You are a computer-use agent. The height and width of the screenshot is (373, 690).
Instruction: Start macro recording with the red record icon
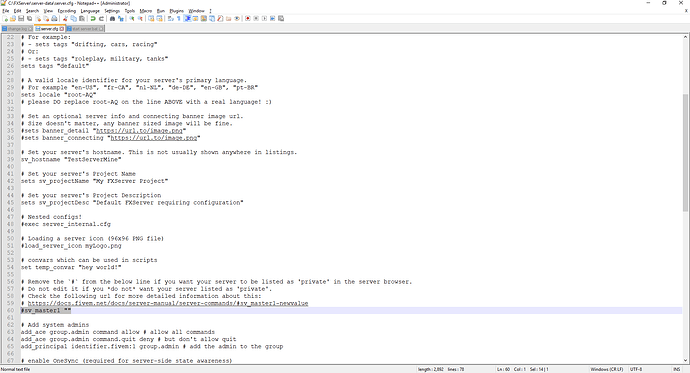coord(248,18)
